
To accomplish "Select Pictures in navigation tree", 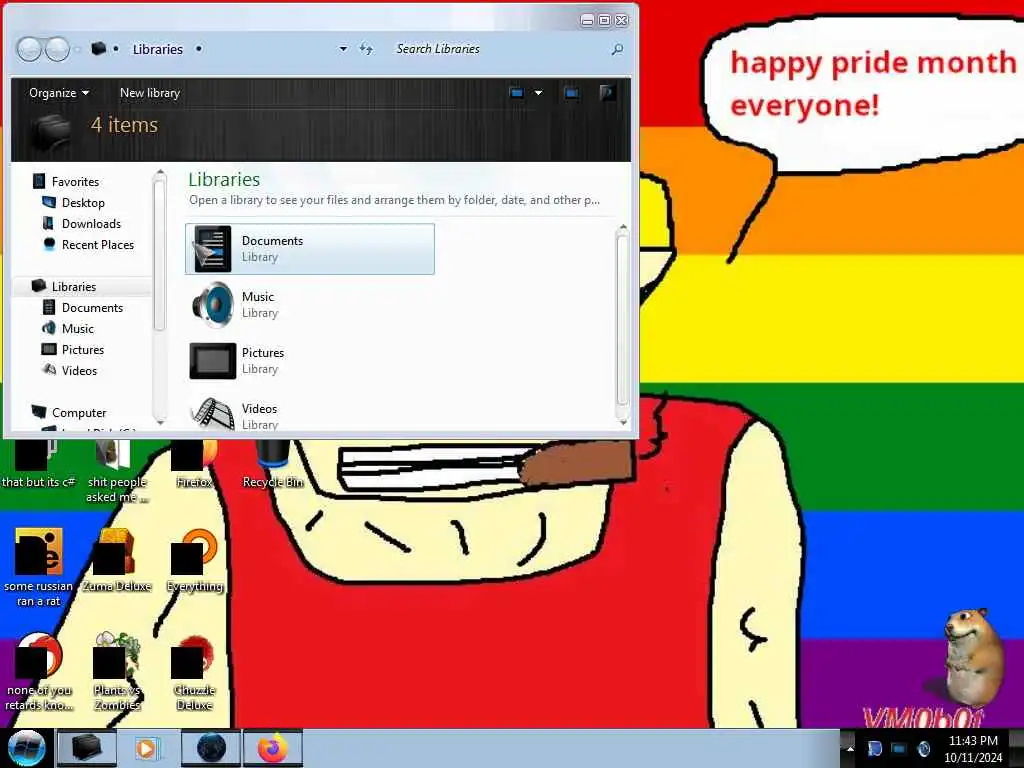I will [82, 349].
